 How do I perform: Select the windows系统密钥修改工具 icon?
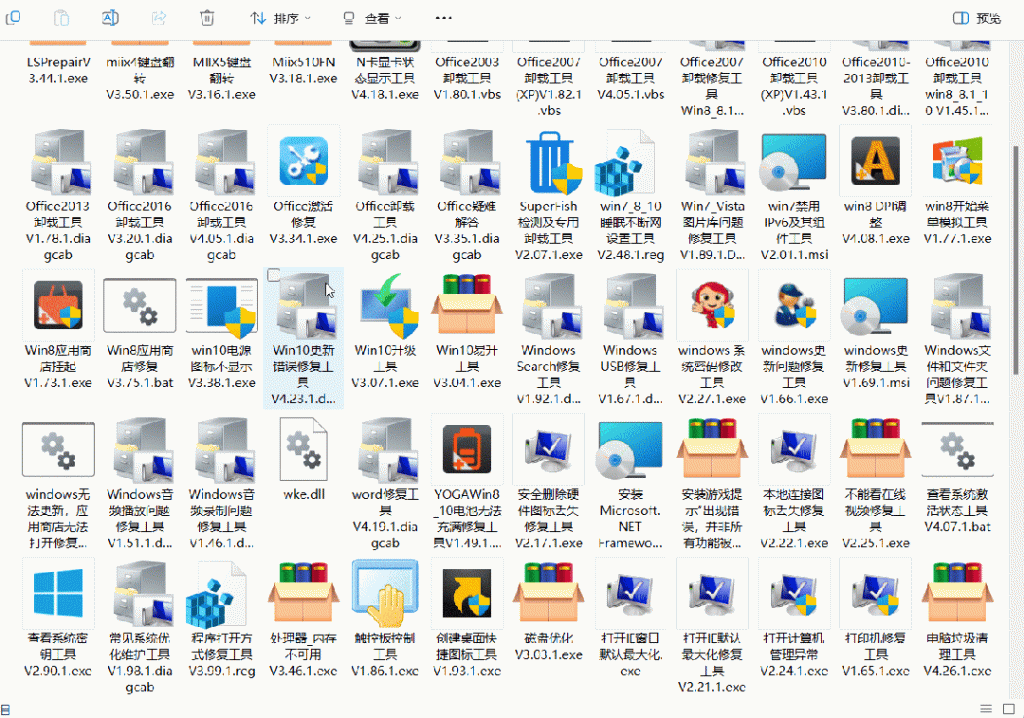click(x=712, y=305)
